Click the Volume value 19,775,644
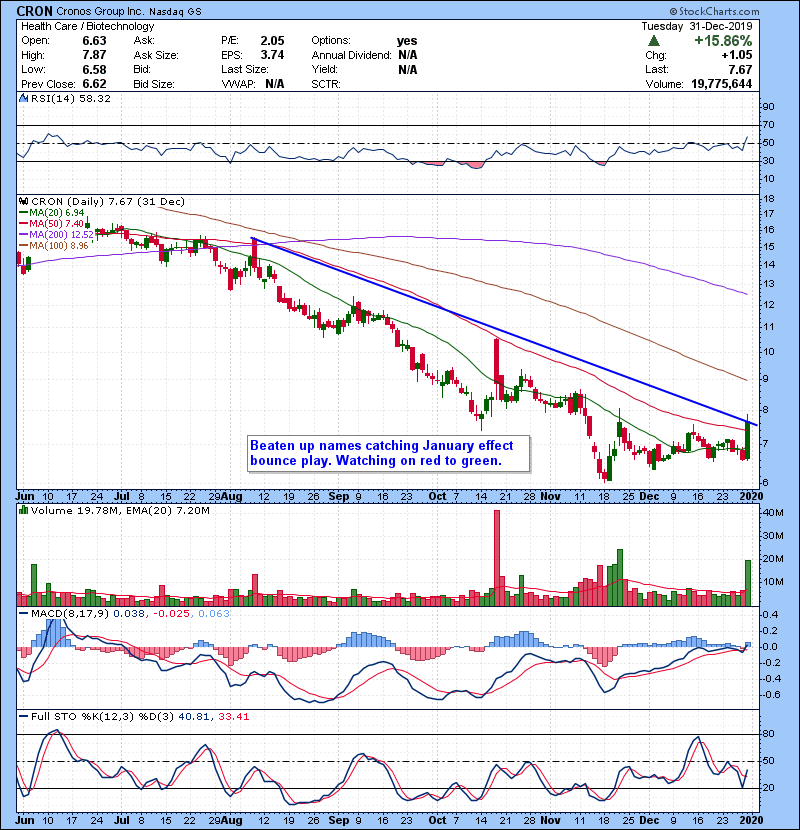 [x=722, y=84]
